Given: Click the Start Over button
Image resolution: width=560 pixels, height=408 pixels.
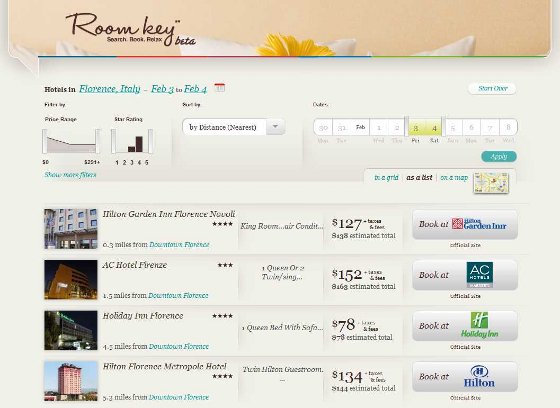Looking at the screenshot, I should pos(492,89).
